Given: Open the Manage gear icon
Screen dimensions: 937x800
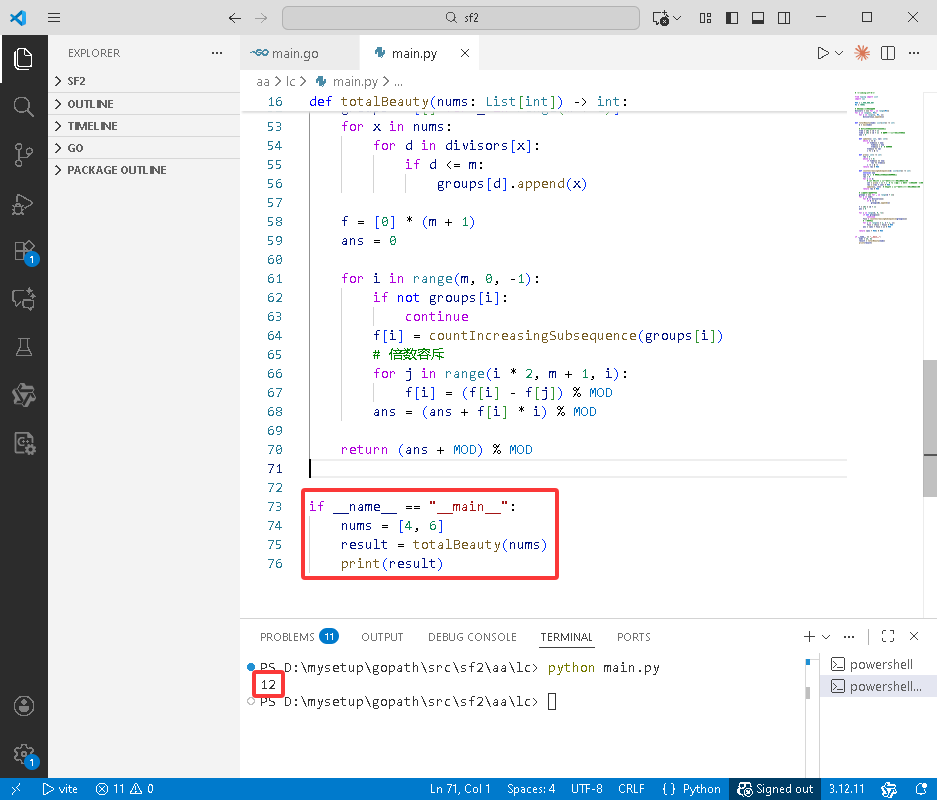Looking at the screenshot, I should point(25,754).
